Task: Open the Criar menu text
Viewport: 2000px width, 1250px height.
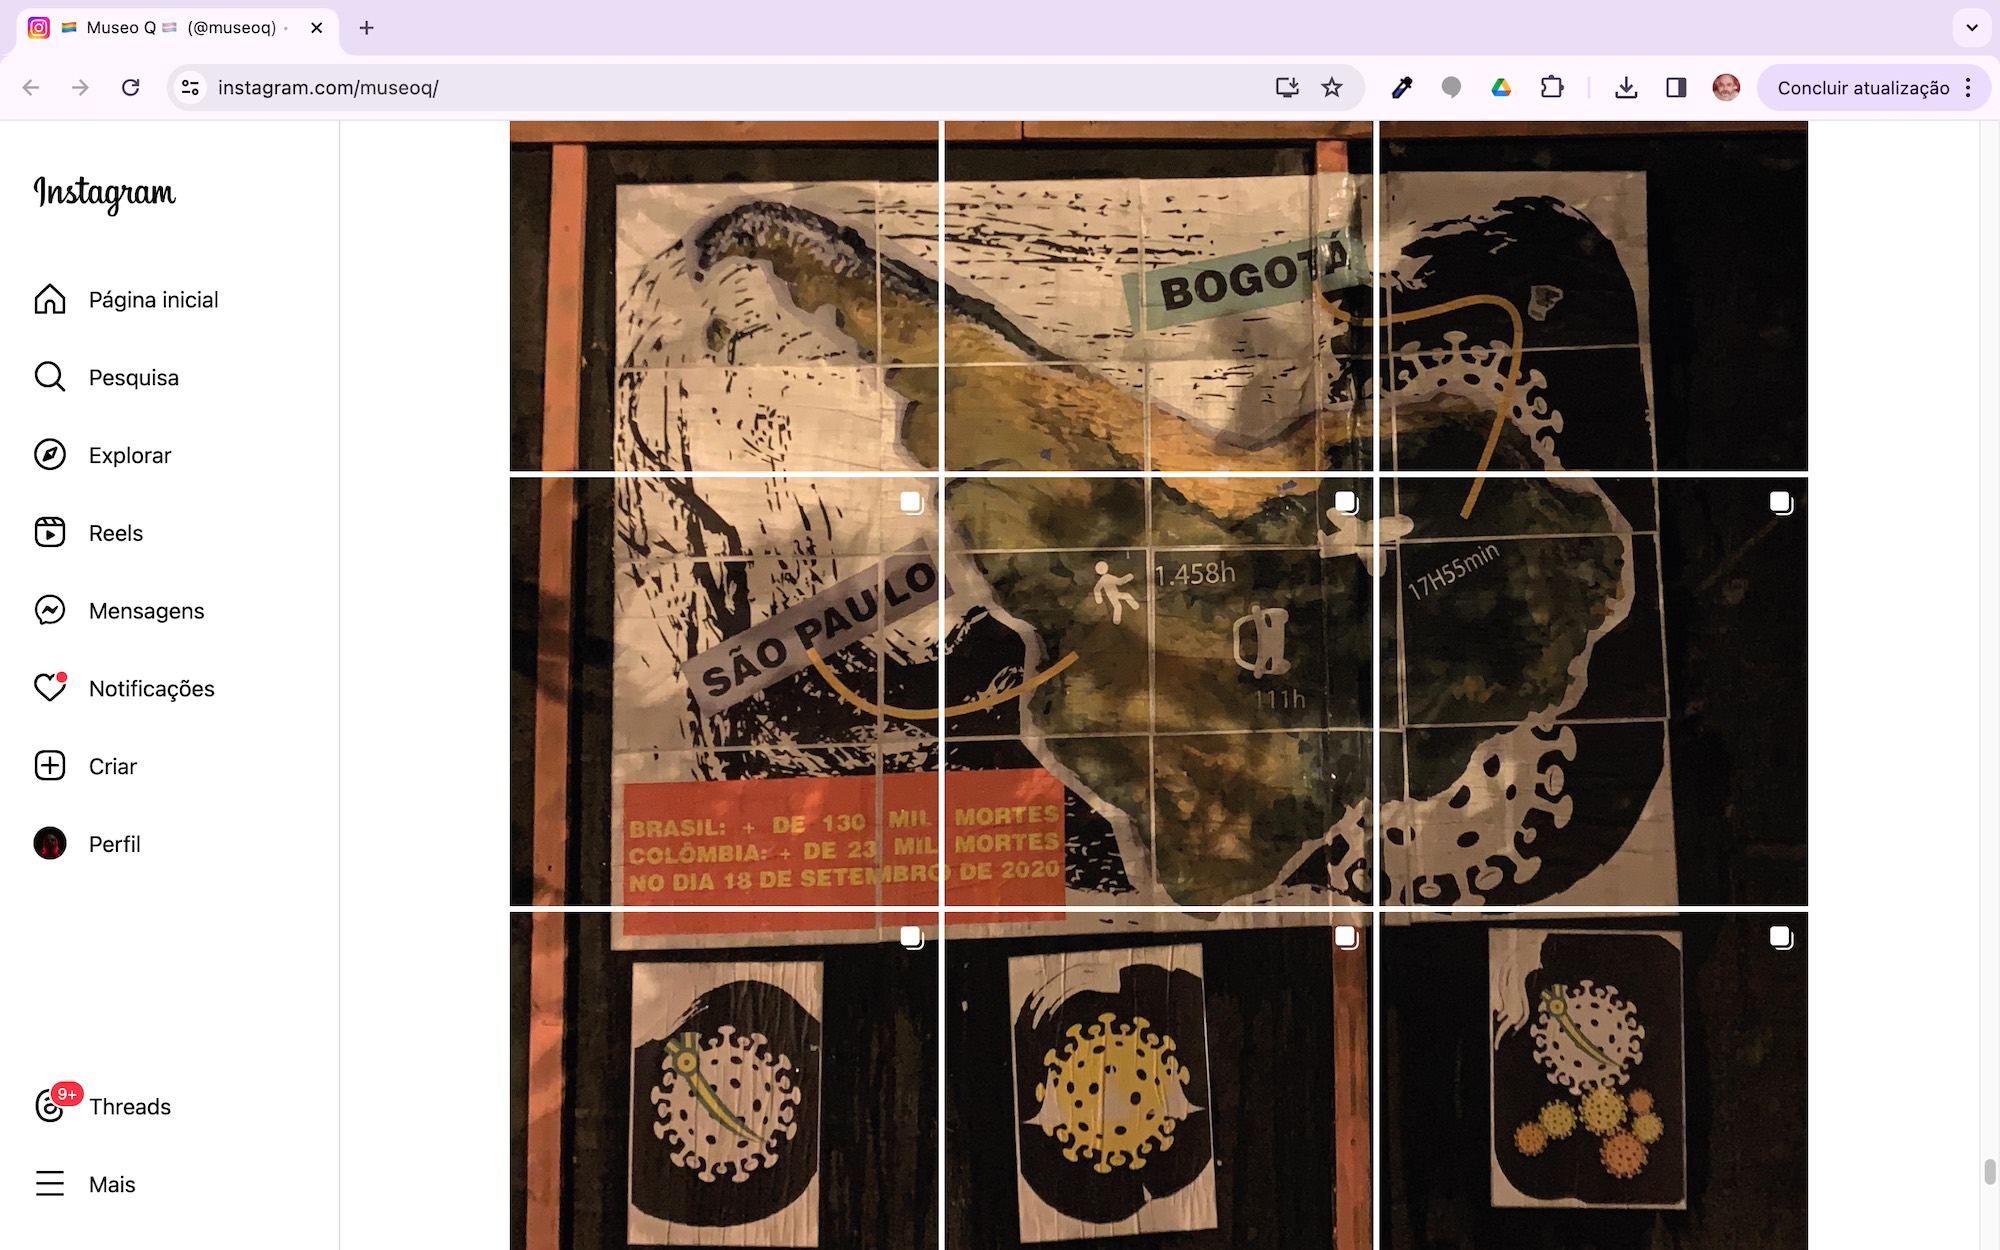Action: 113,766
